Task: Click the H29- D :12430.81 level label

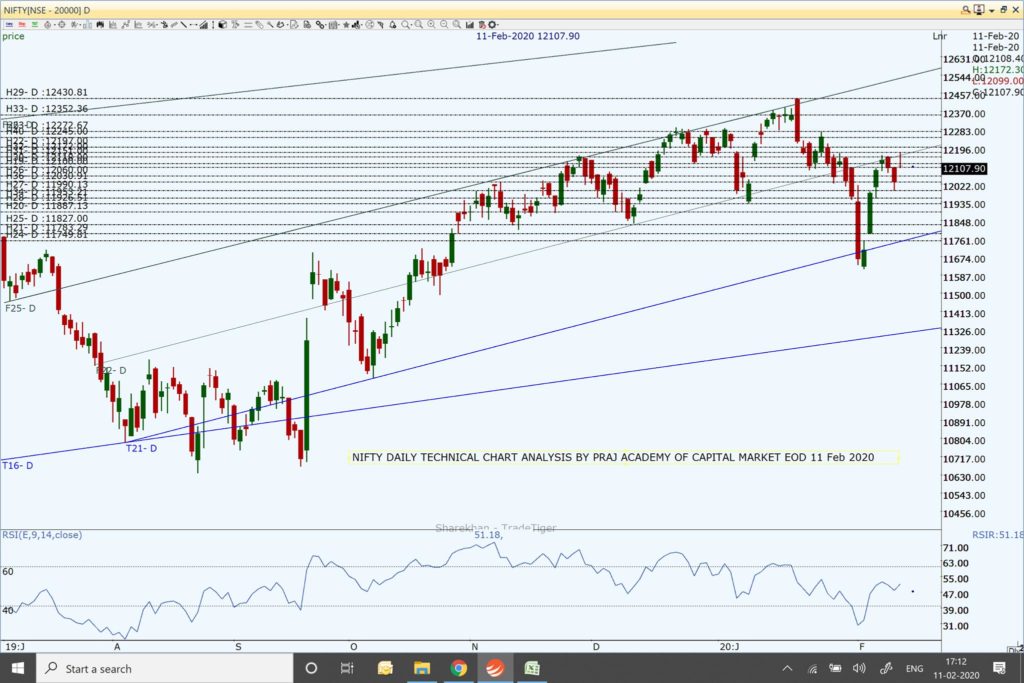Action: pos(46,92)
